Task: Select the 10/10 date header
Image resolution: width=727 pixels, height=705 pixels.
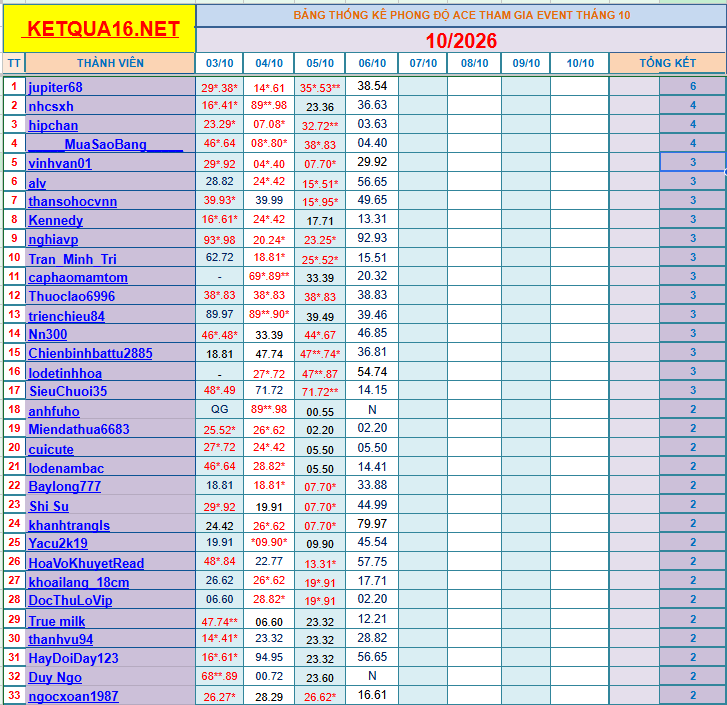Action: point(580,63)
